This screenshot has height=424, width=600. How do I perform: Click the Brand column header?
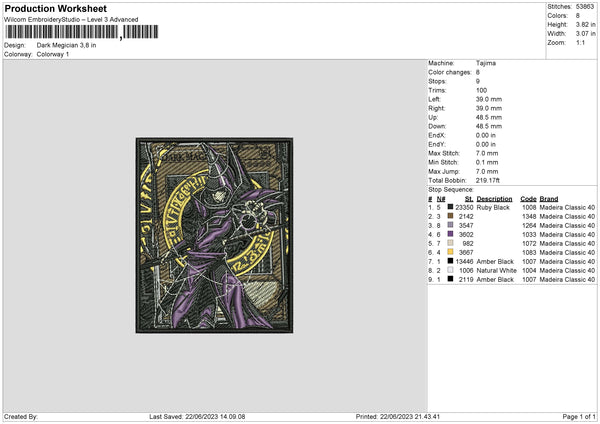[549, 199]
